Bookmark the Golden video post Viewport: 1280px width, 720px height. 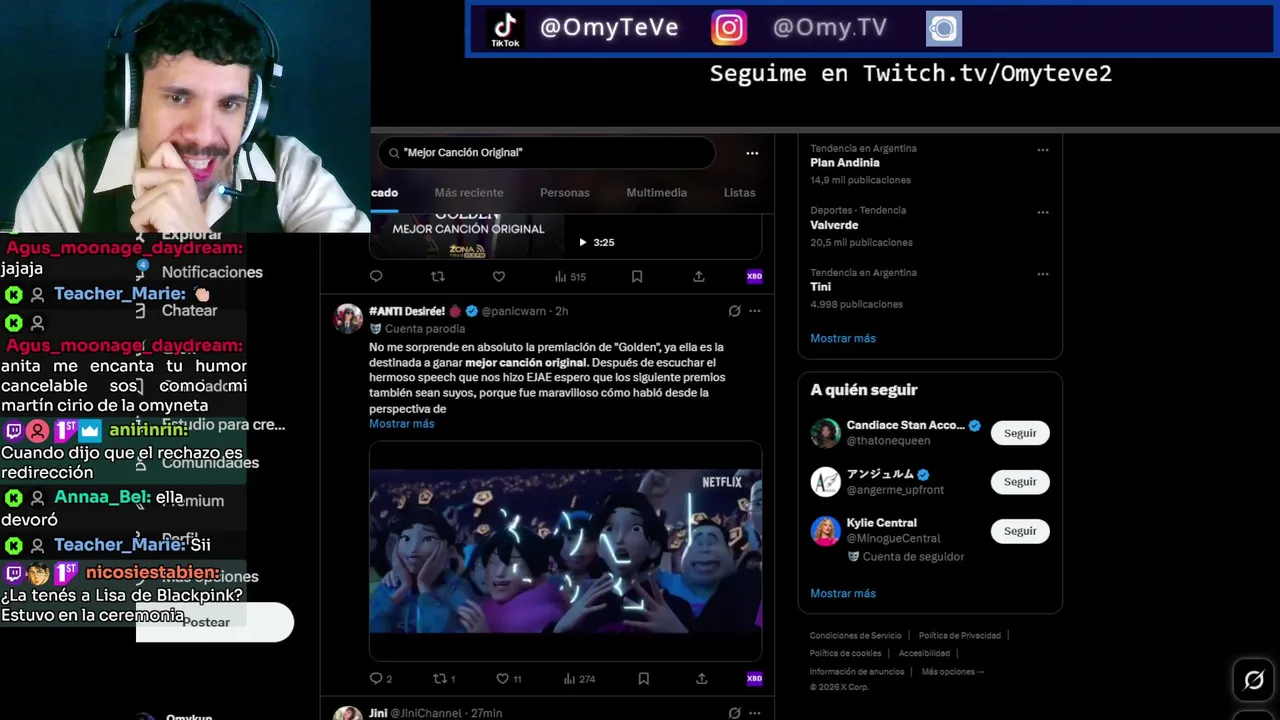click(637, 277)
